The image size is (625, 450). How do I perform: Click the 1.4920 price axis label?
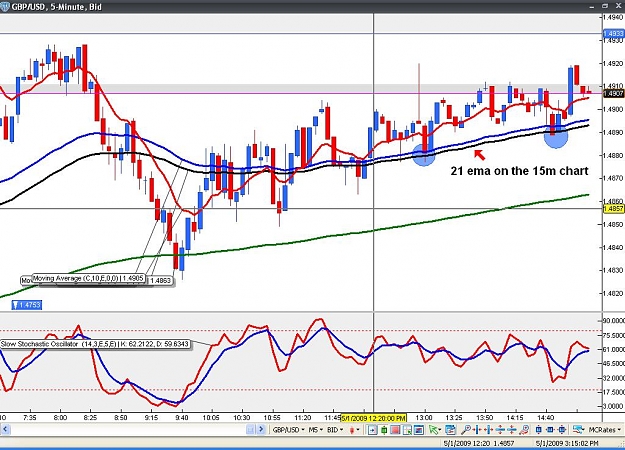[x=614, y=63]
